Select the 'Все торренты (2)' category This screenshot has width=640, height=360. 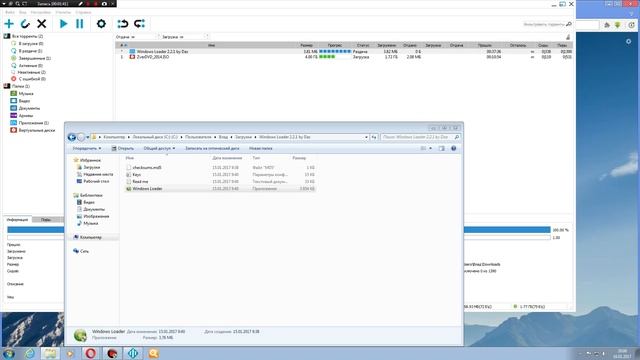click(x=27, y=36)
